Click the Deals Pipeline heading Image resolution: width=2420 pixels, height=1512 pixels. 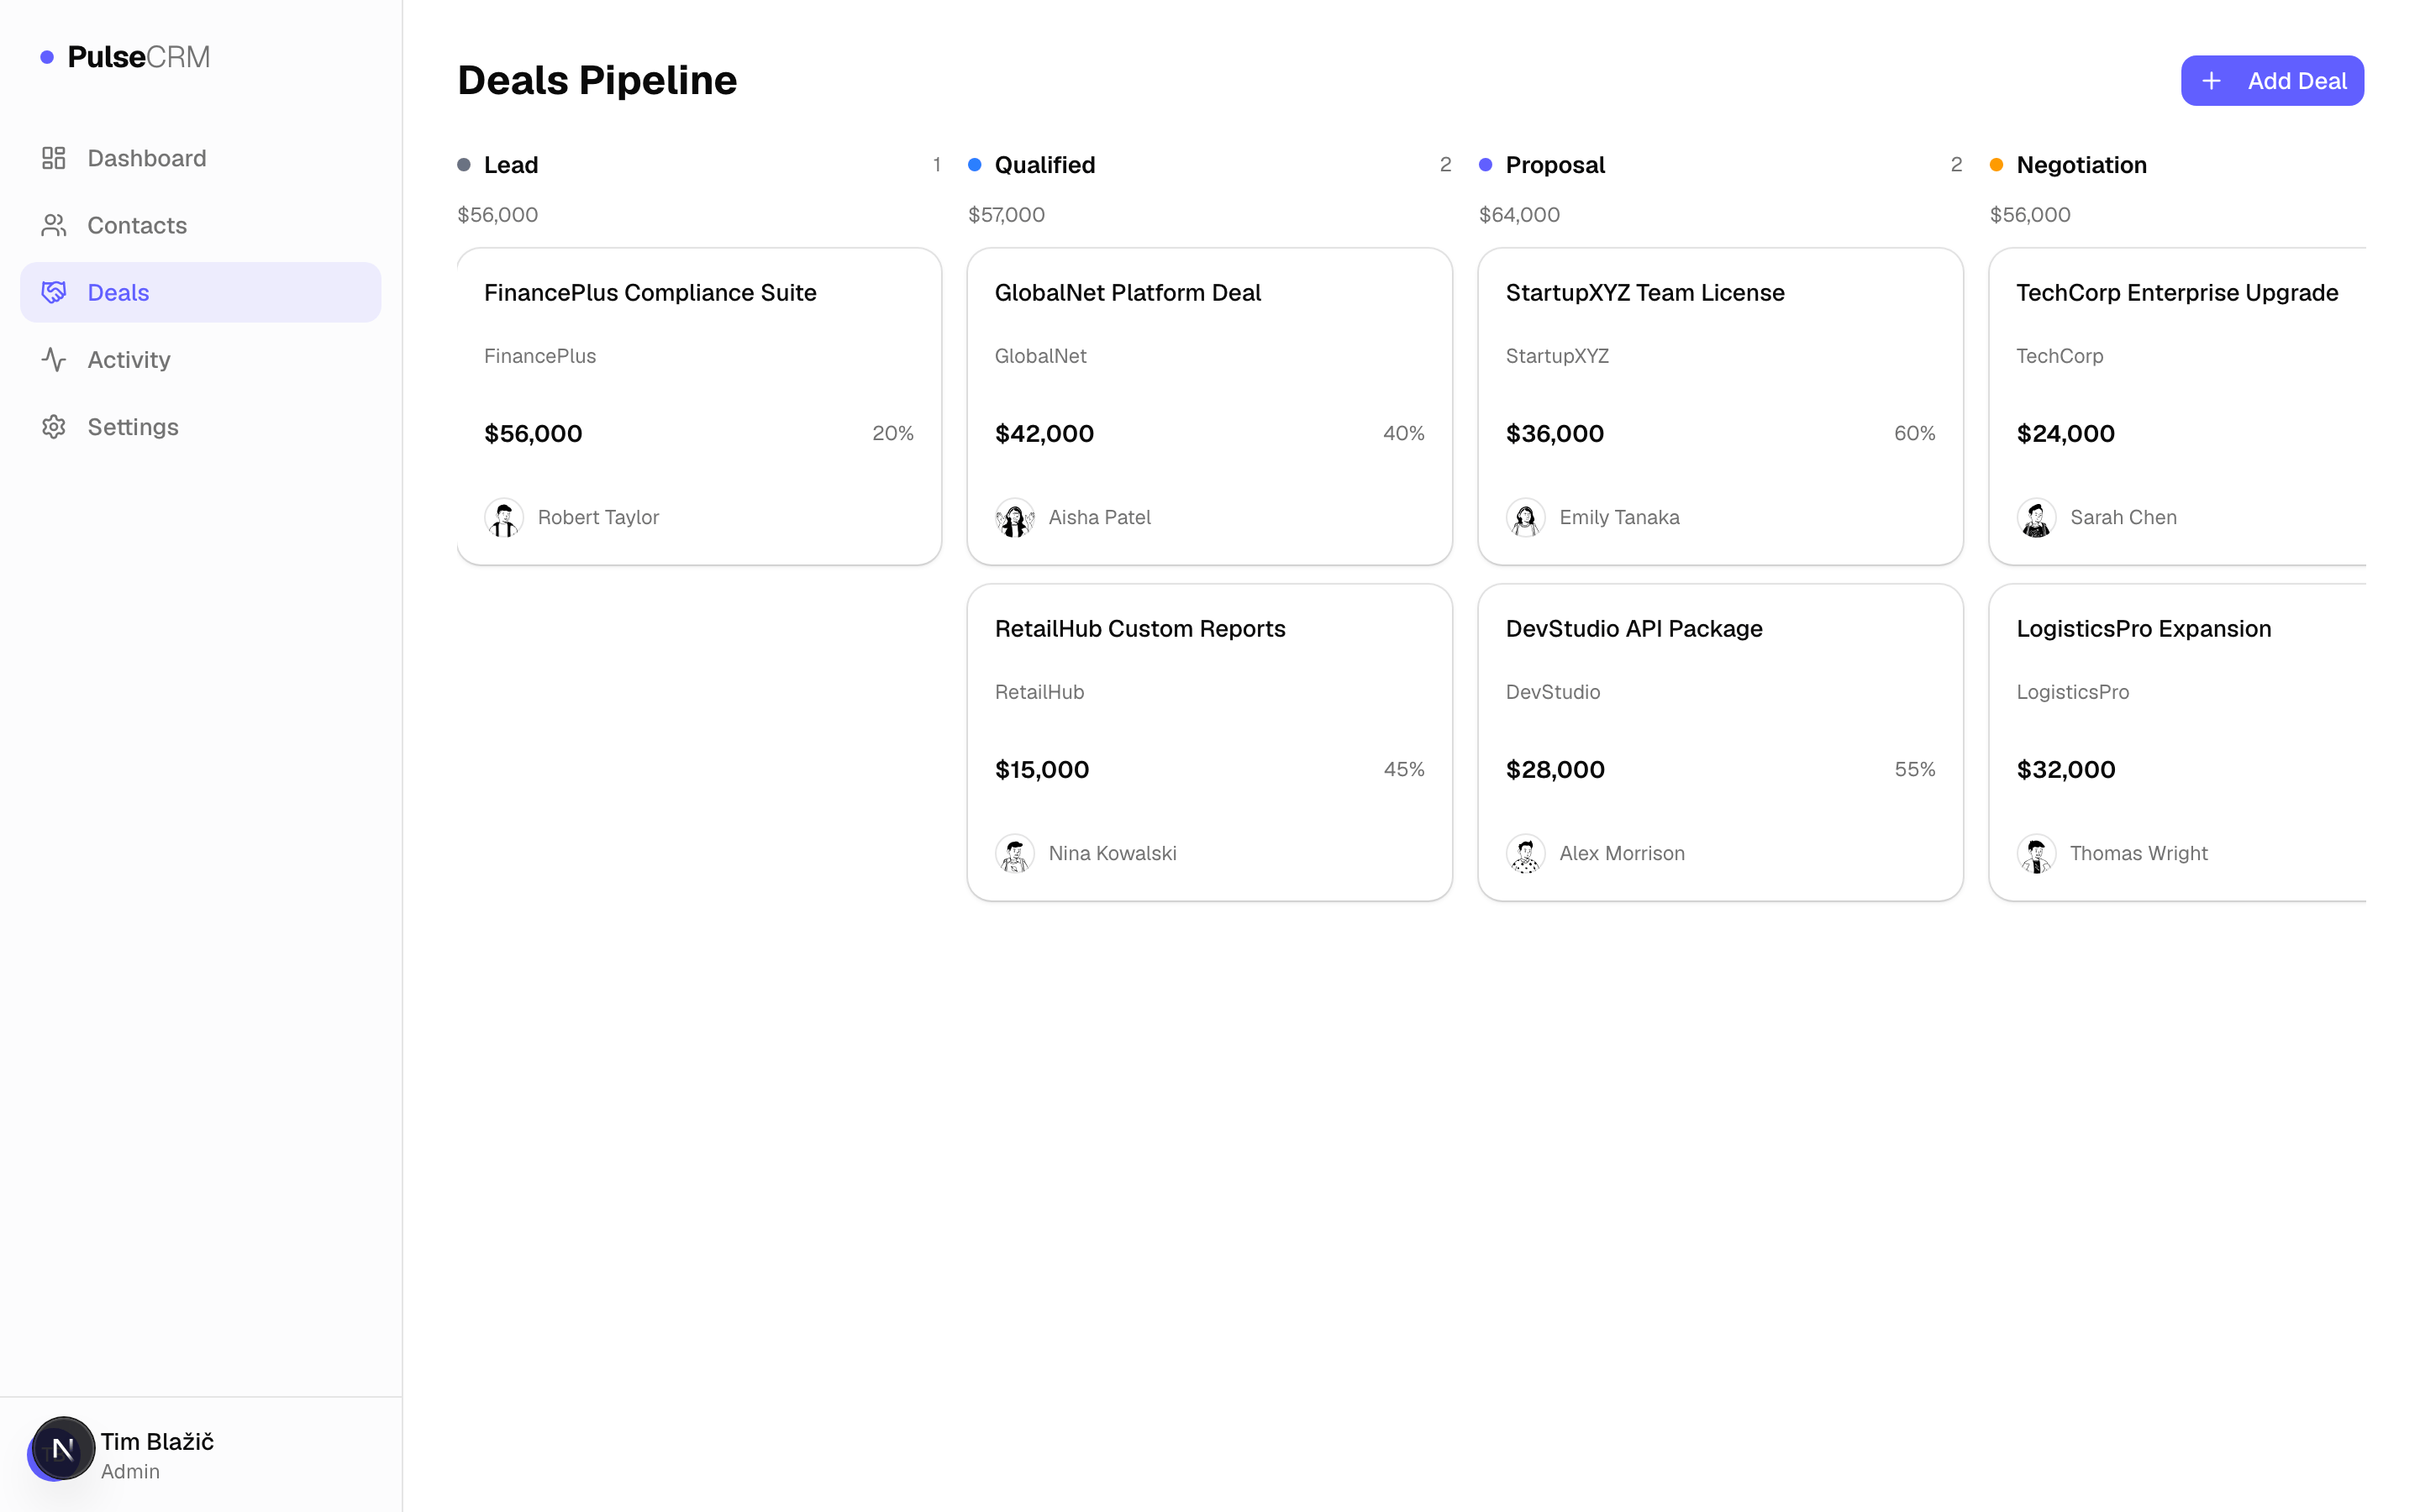pyautogui.click(x=597, y=80)
